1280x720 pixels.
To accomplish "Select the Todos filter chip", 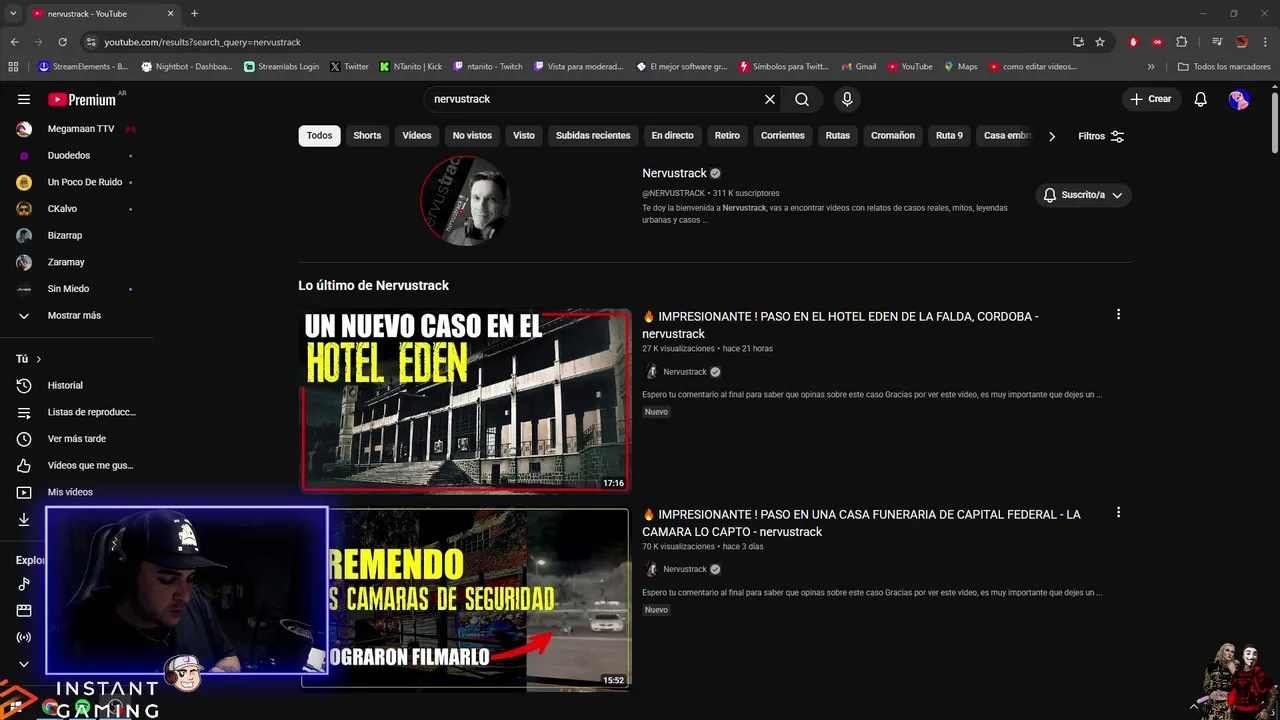I will pyautogui.click(x=319, y=136).
